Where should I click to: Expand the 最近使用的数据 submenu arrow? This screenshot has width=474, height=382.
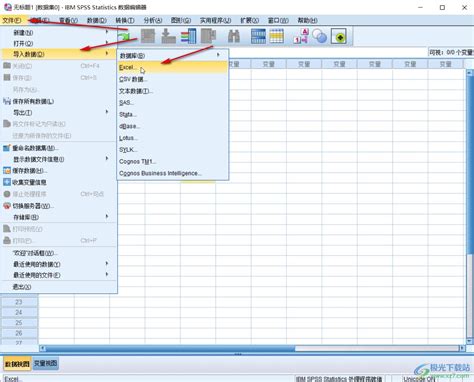tap(107, 263)
